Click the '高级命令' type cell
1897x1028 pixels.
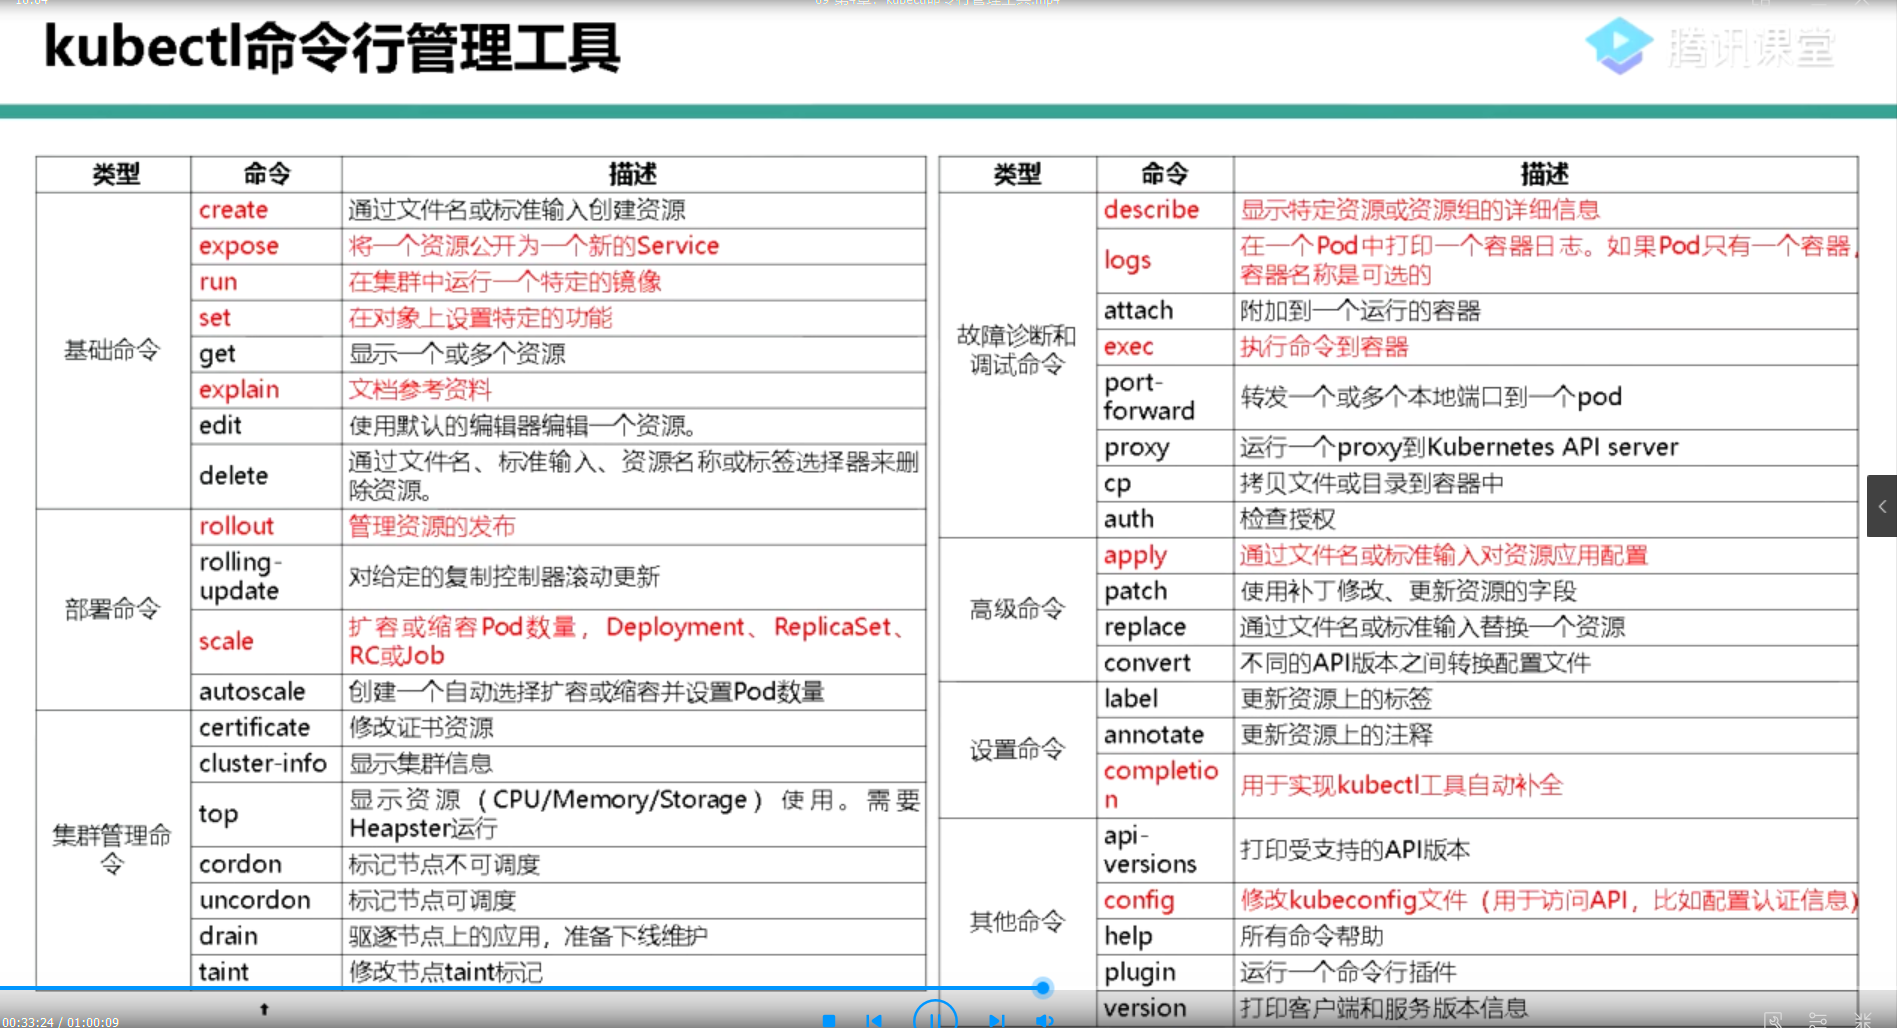click(1018, 609)
